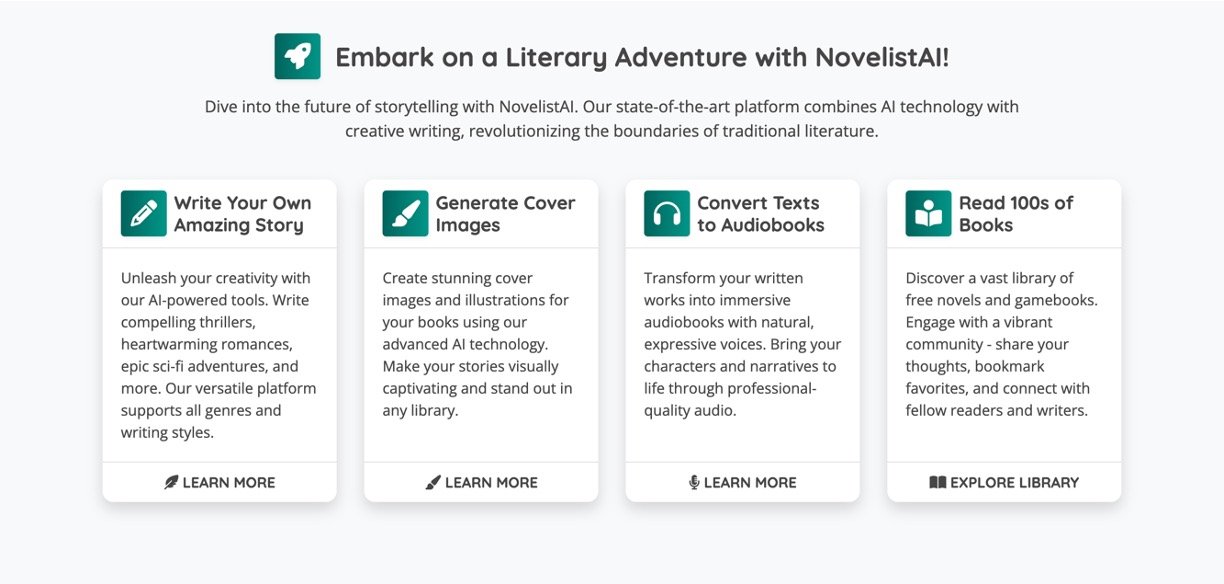Click the microphone icon beside third Learn More
Image resolution: width=1224 pixels, height=584 pixels.
tap(694, 482)
